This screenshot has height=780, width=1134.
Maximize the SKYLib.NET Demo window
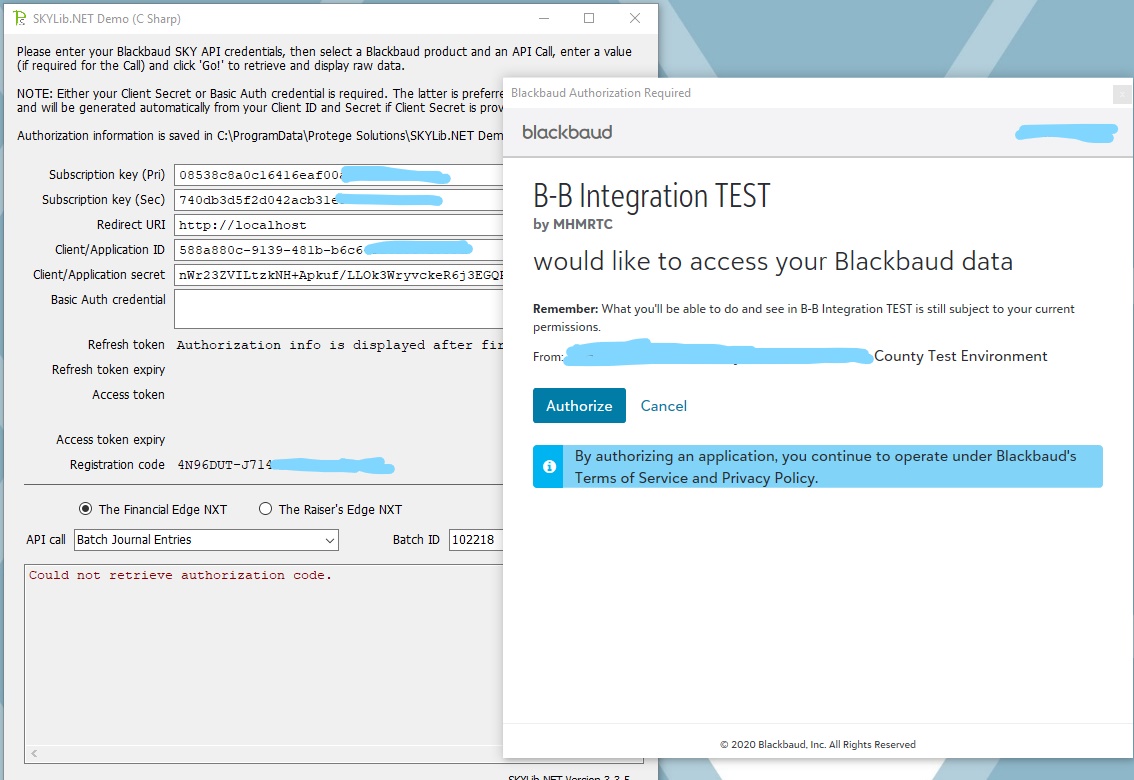click(x=589, y=18)
